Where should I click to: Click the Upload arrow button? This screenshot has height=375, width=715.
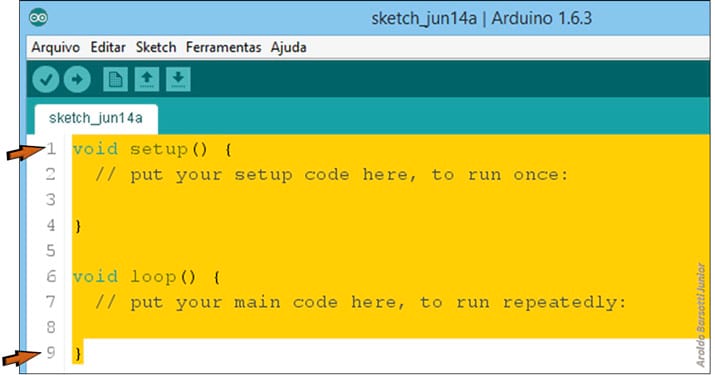pyautogui.click(x=77, y=79)
